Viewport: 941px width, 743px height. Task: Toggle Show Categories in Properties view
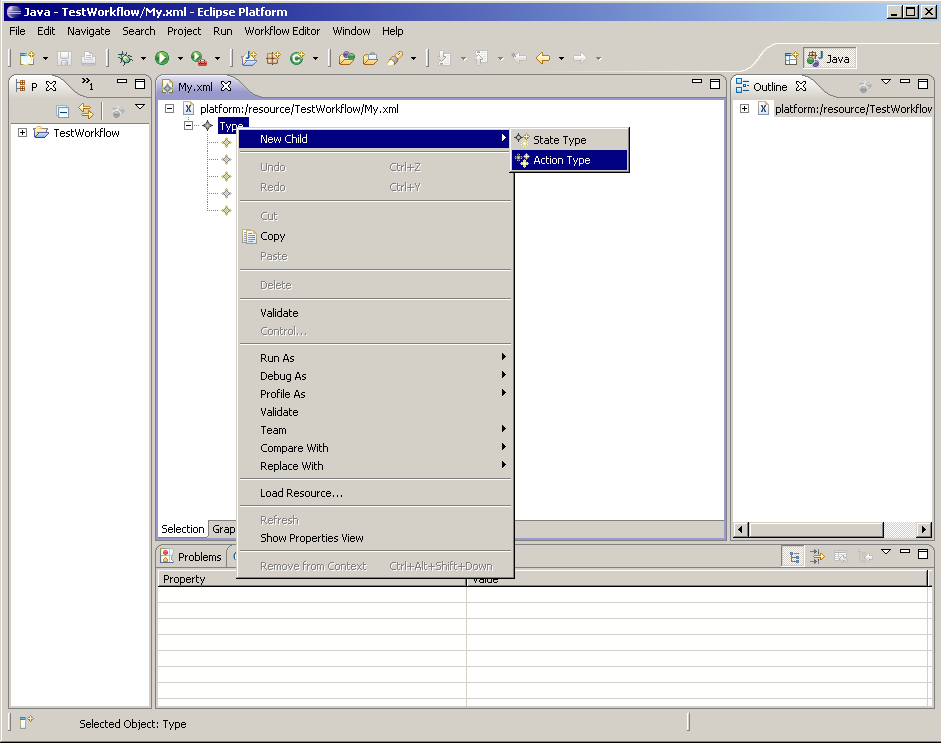coord(794,557)
